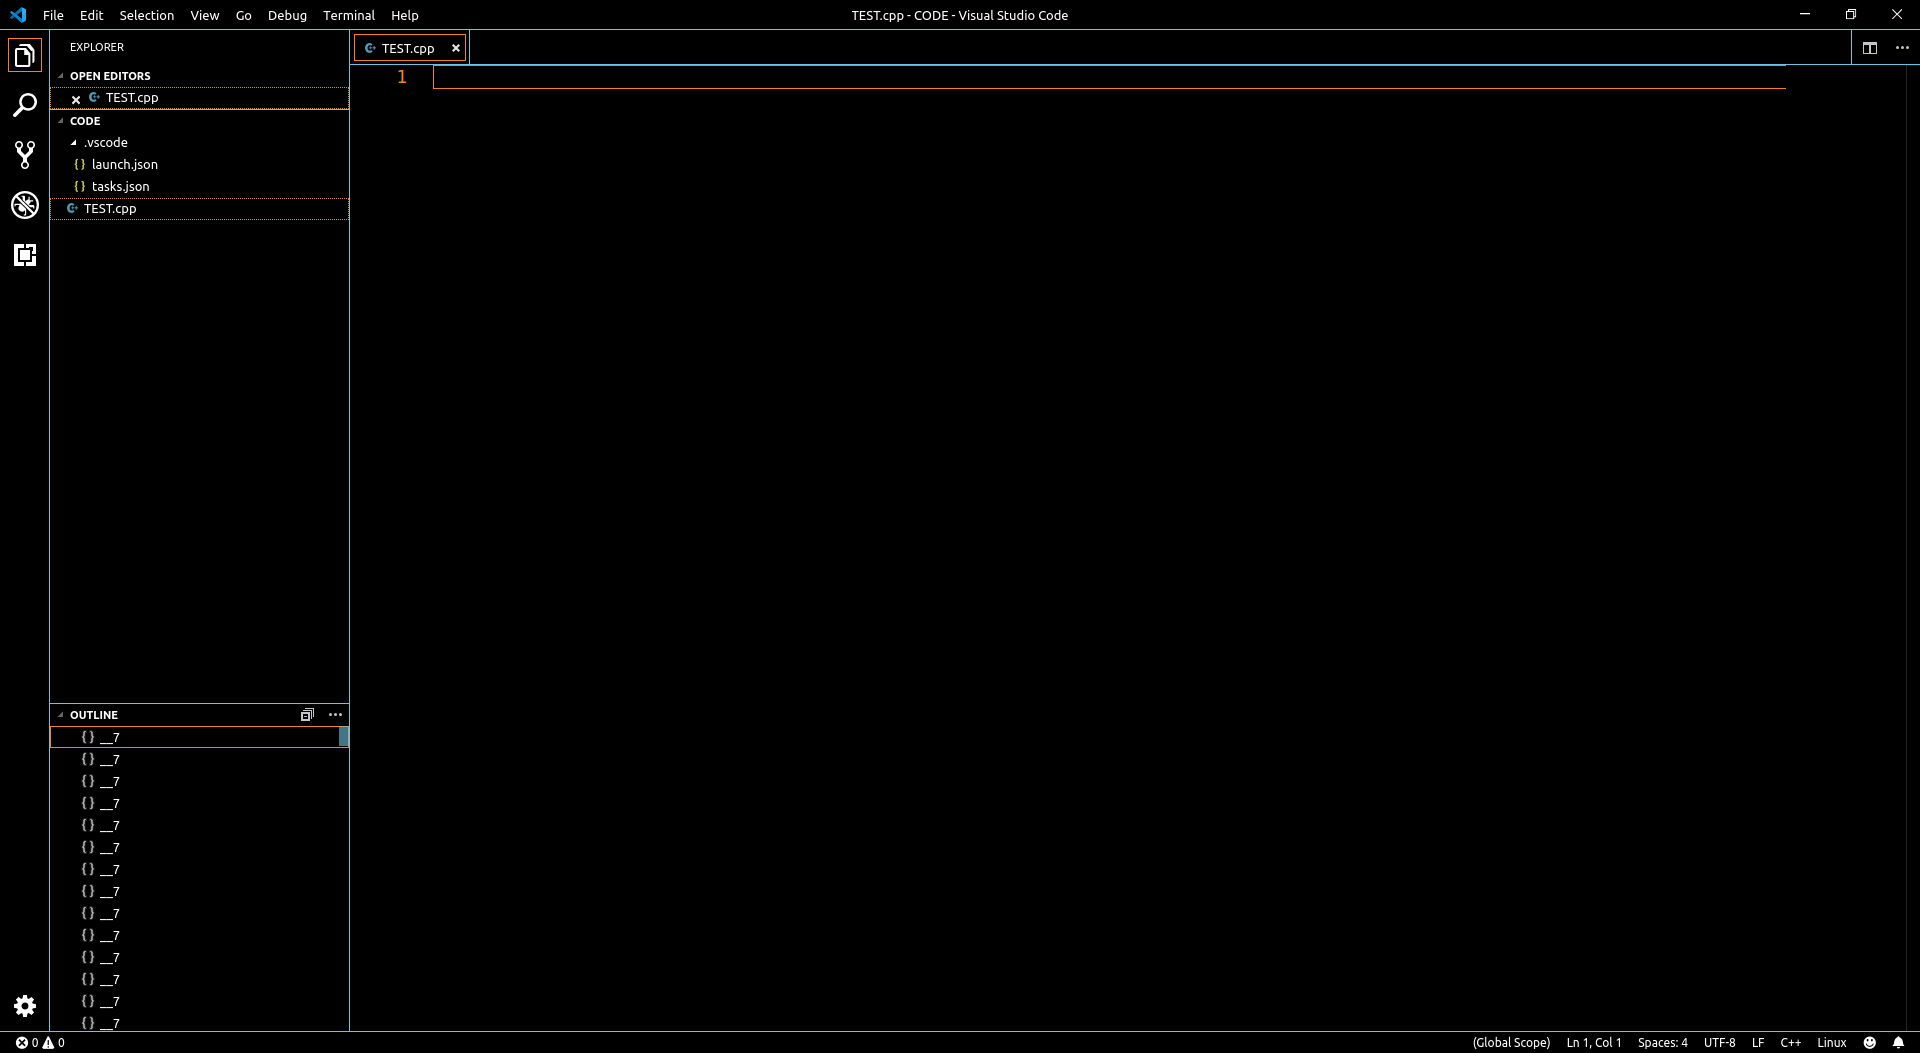Collapse the OUTLINE panel

[x=63, y=714]
